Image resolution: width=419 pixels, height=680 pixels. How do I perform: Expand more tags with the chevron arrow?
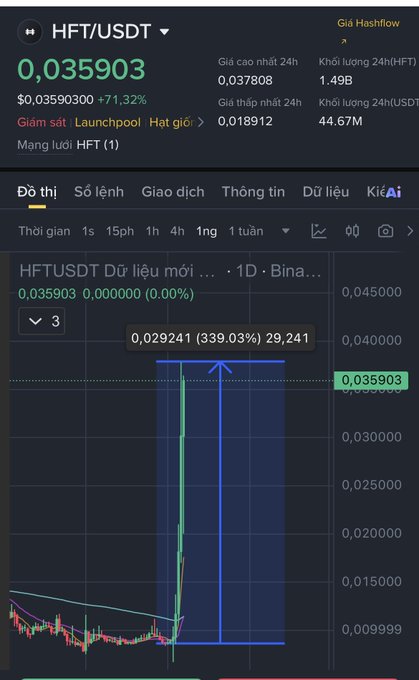[200, 123]
